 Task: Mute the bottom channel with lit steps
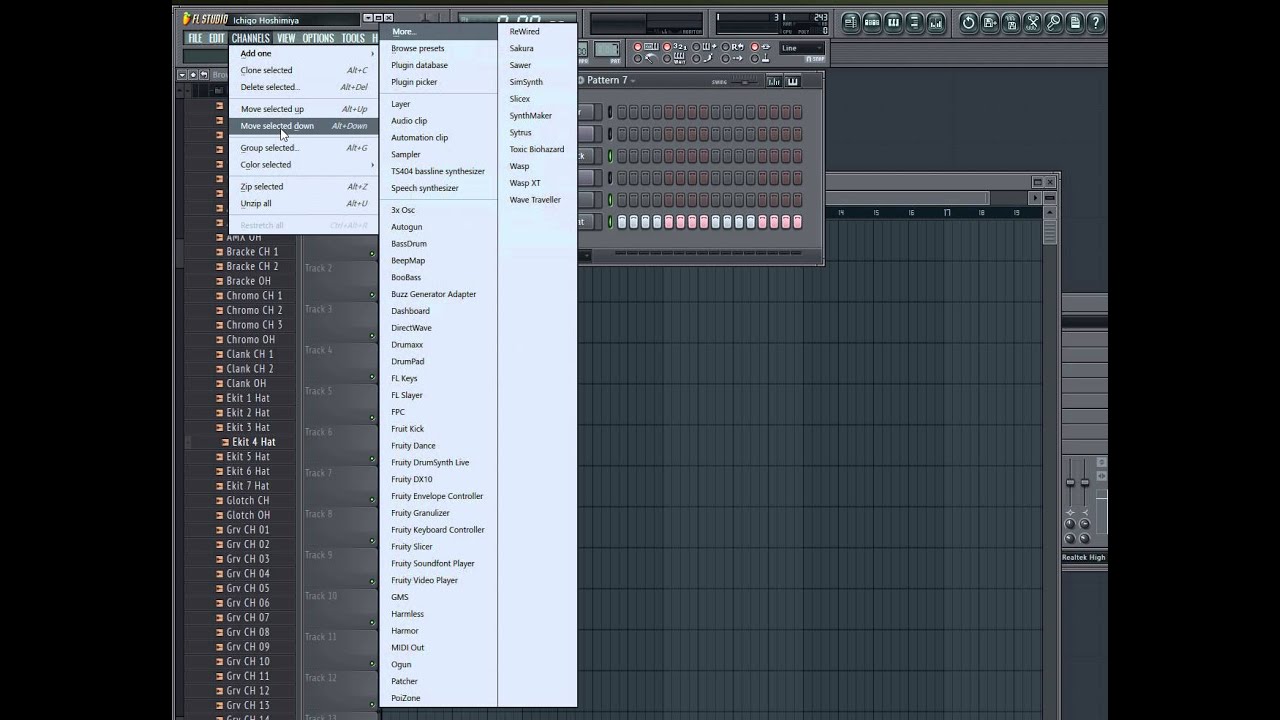[x=610, y=222]
